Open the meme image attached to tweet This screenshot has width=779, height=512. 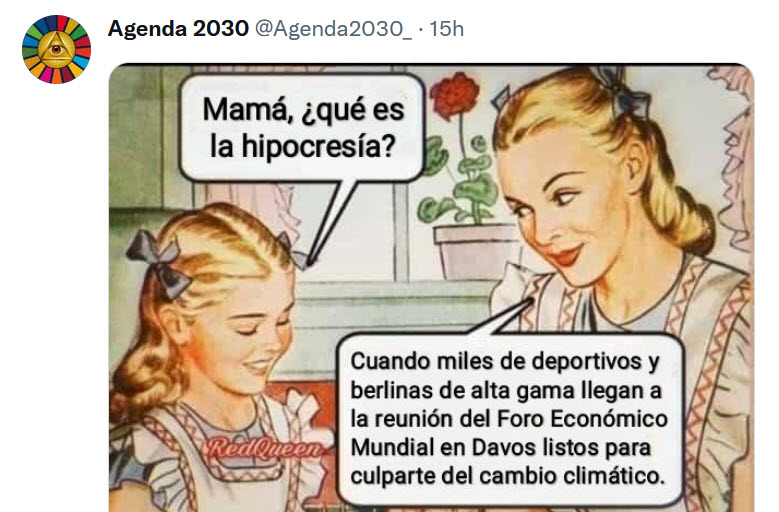(x=431, y=288)
